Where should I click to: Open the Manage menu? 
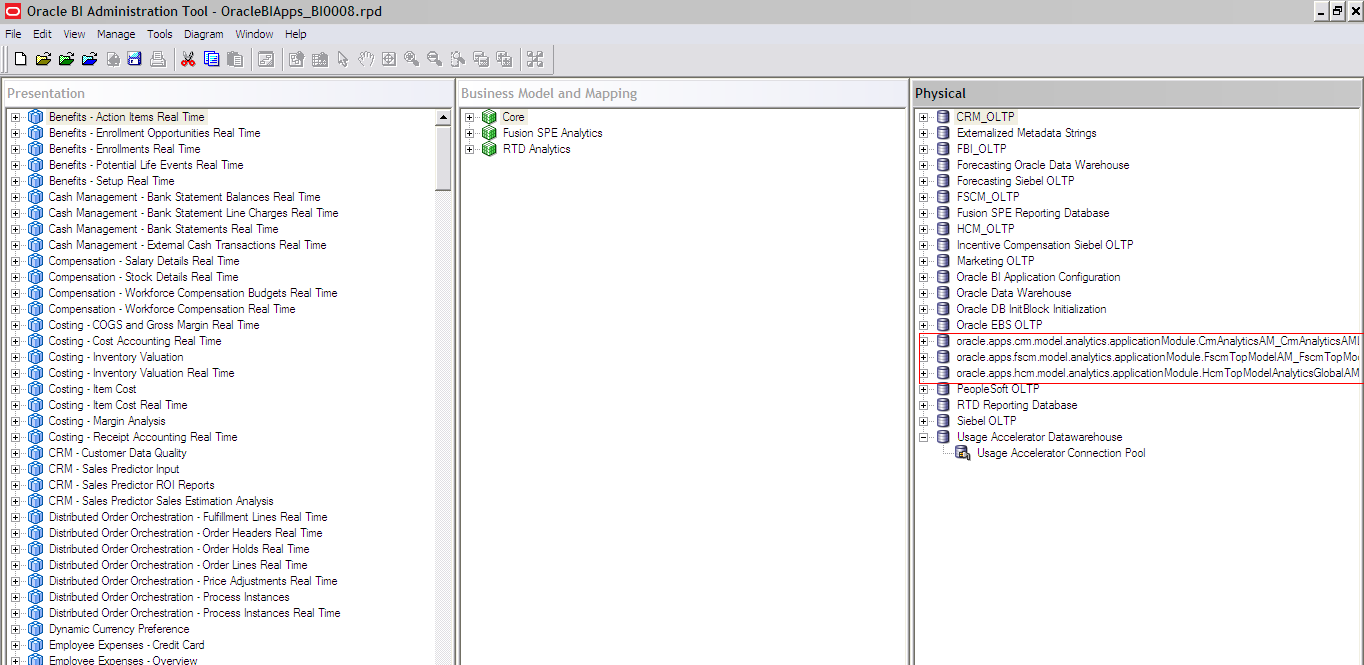click(x=116, y=33)
